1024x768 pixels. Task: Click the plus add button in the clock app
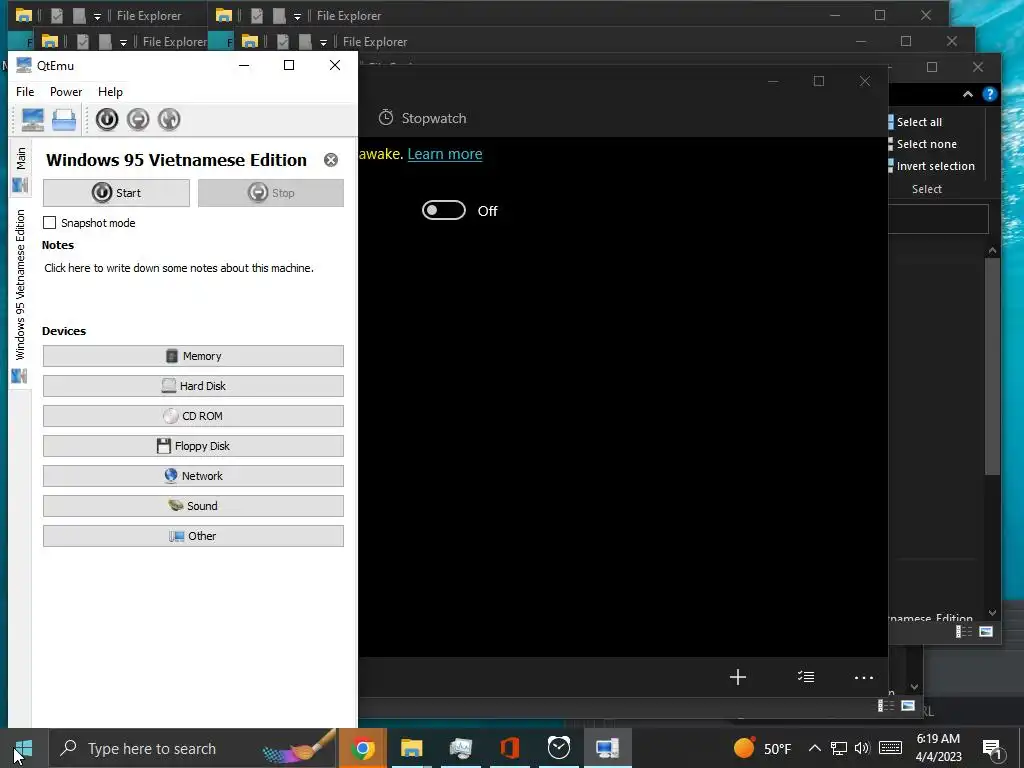point(738,677)
